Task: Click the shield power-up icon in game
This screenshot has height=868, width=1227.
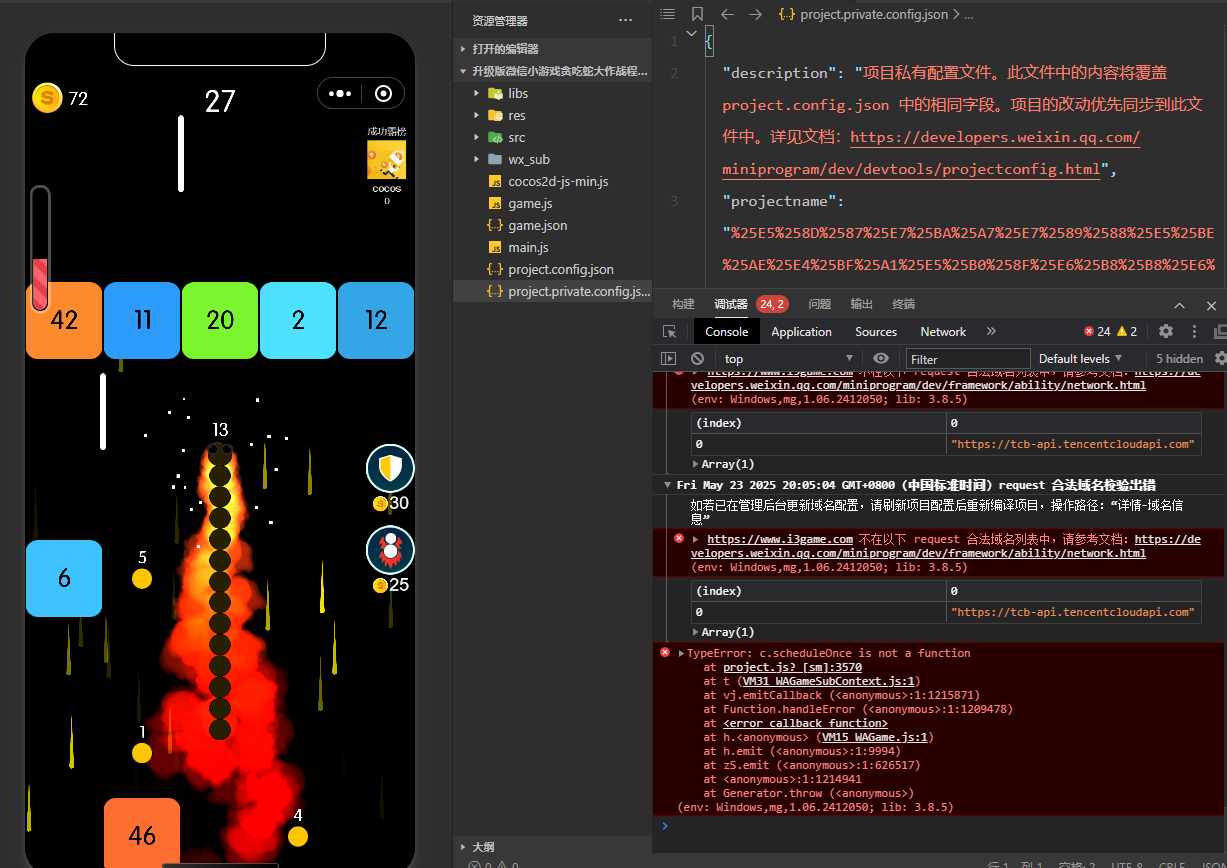Action: (389, 468)
